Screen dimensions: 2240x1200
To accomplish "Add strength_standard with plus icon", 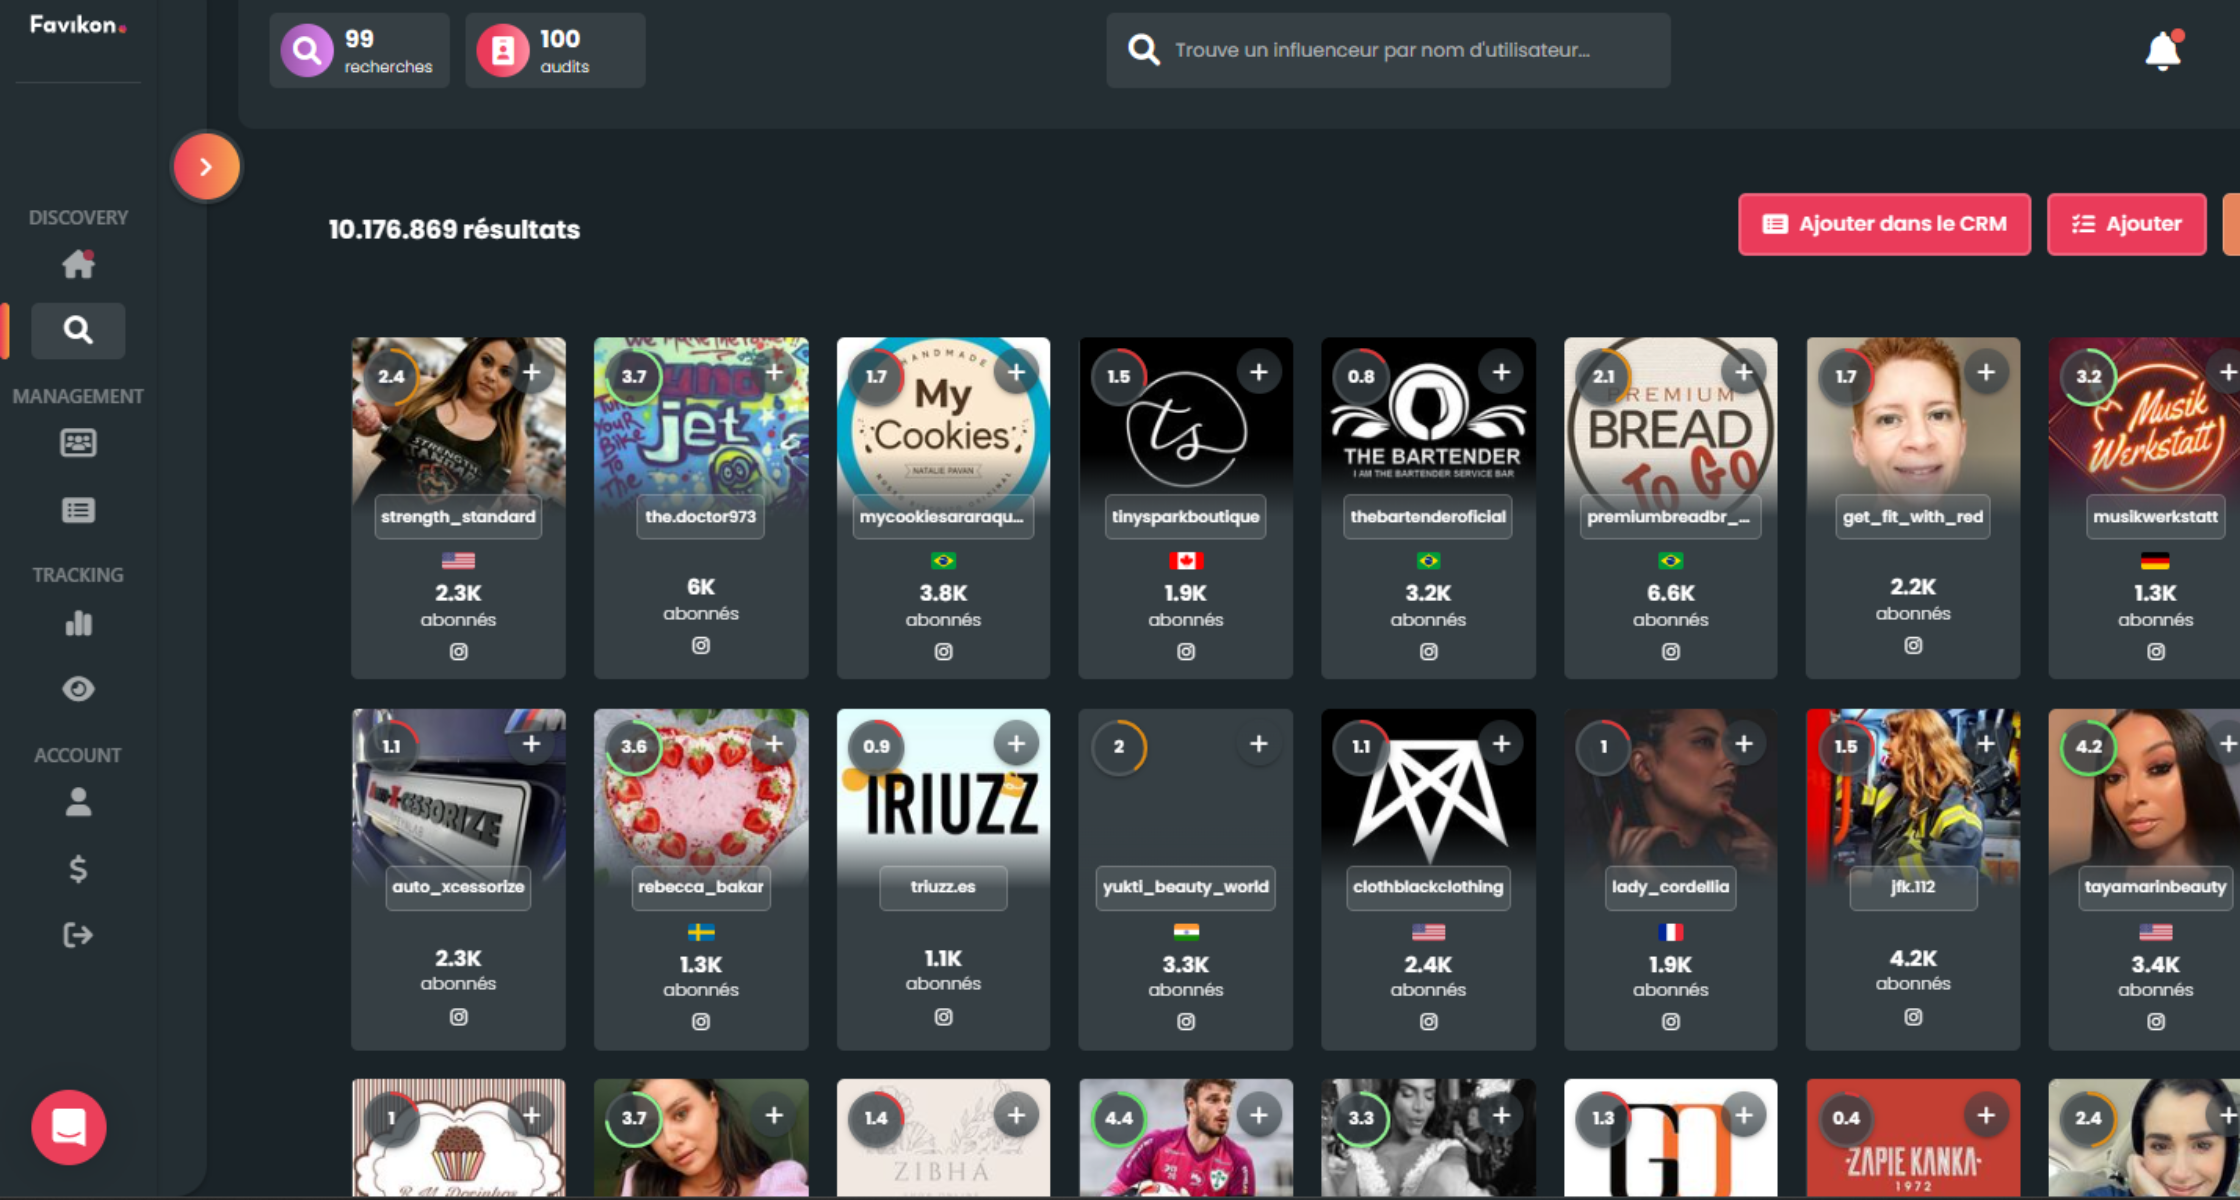I will pyautogui.click(x=531, y=373).
